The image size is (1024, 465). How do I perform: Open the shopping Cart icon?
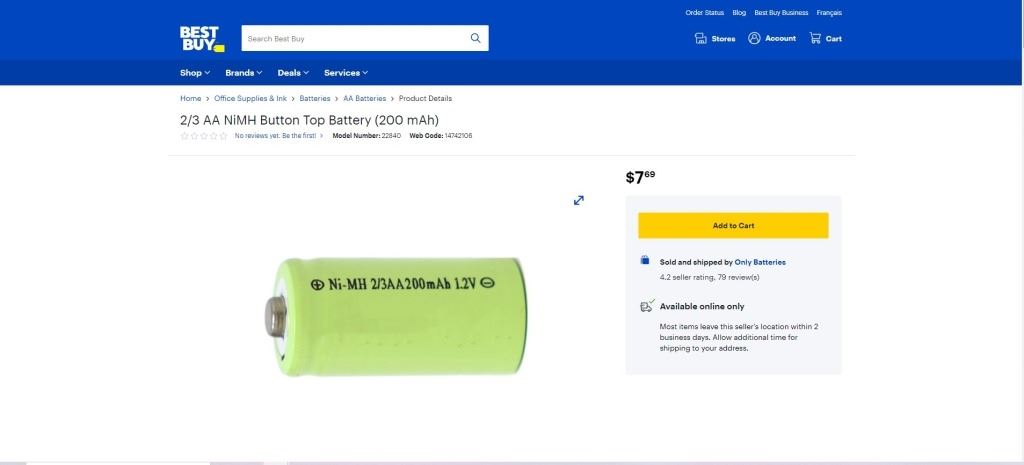(x=815, y=38)
